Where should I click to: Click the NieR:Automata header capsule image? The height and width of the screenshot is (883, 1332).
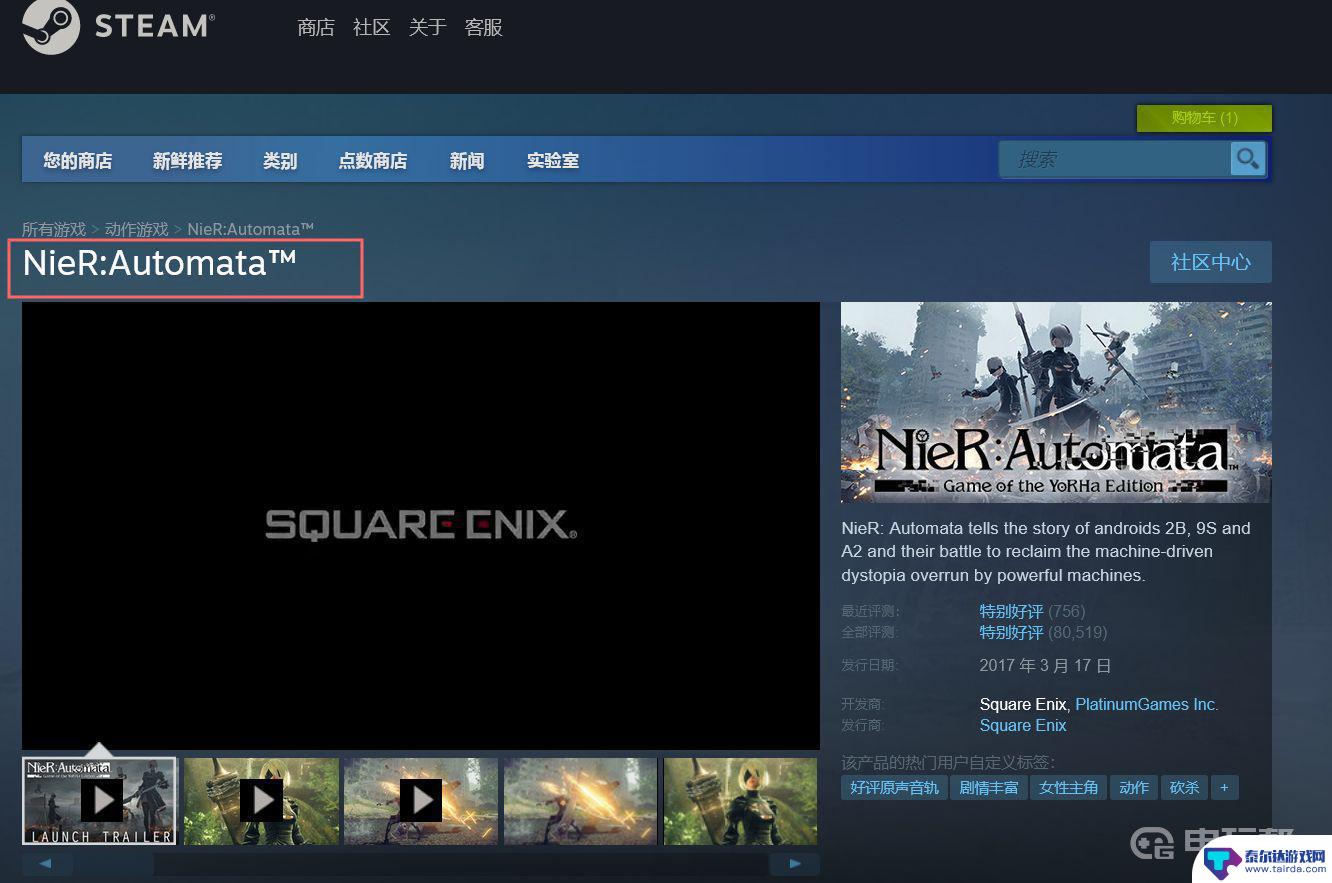[x=1056, y=402]
